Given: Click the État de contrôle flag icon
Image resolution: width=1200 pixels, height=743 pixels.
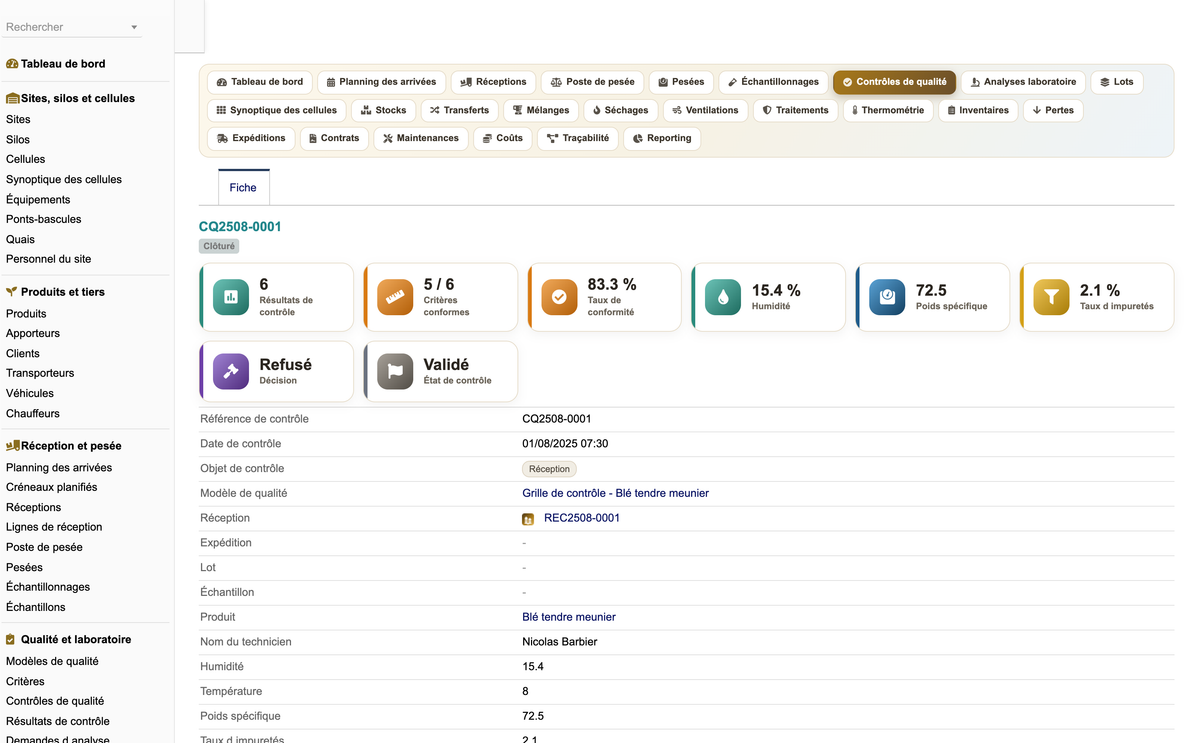Looking at the screenshot, I should (395, 371).
